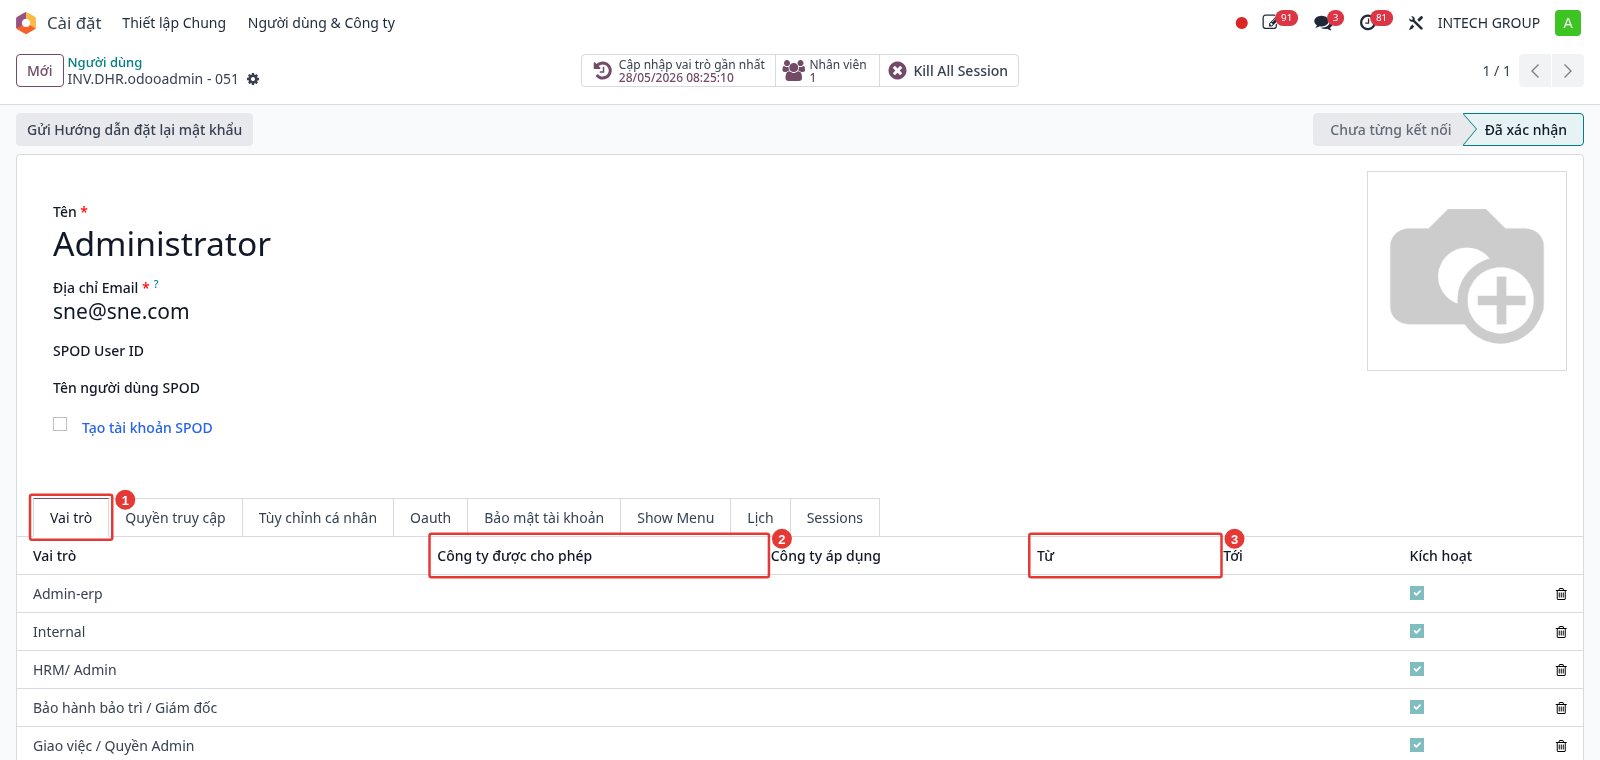The height and width of the screenshot is (760, 1600).
Task: Open the INTECH GROUP company switcher
Action: [1488, 23]
